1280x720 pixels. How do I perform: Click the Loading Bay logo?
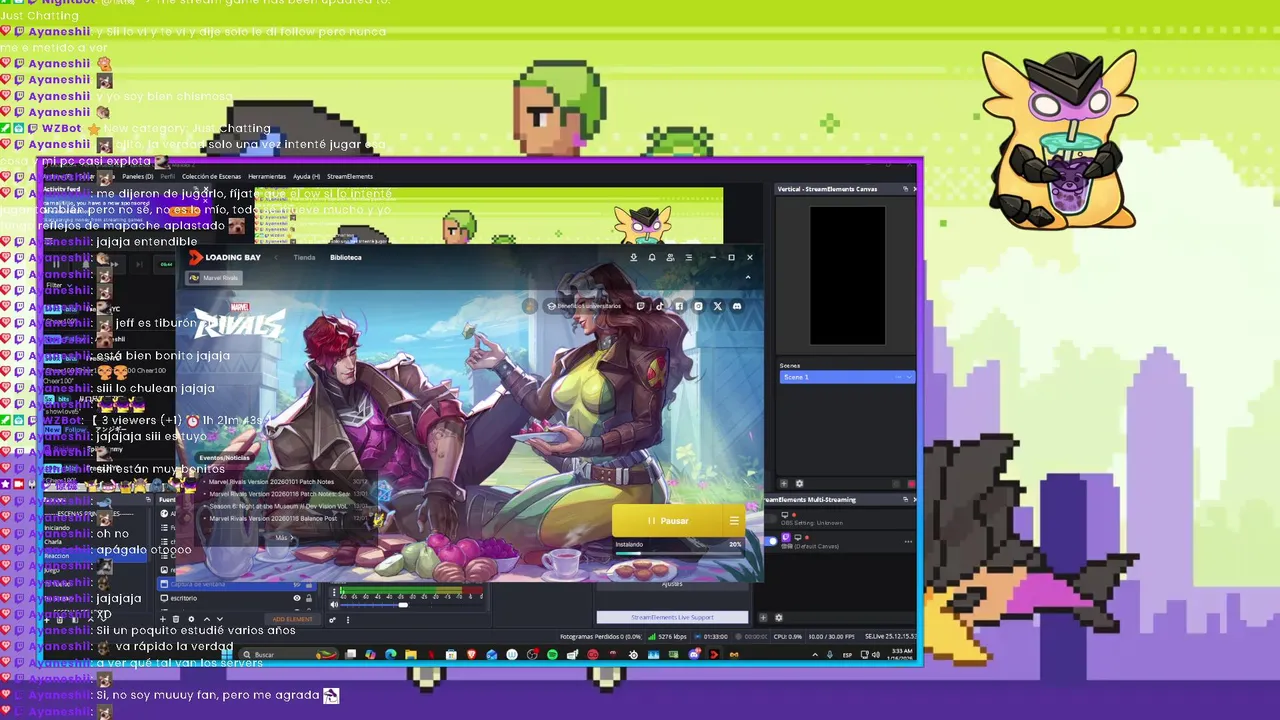[x=225, y=257]
